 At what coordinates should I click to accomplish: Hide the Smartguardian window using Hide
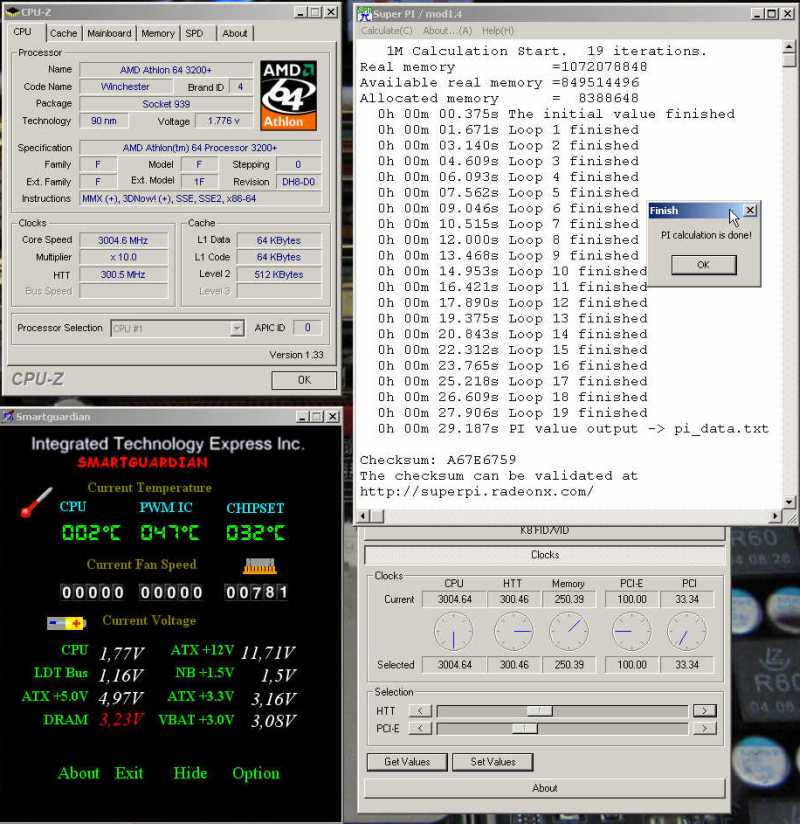coord(190,773)
